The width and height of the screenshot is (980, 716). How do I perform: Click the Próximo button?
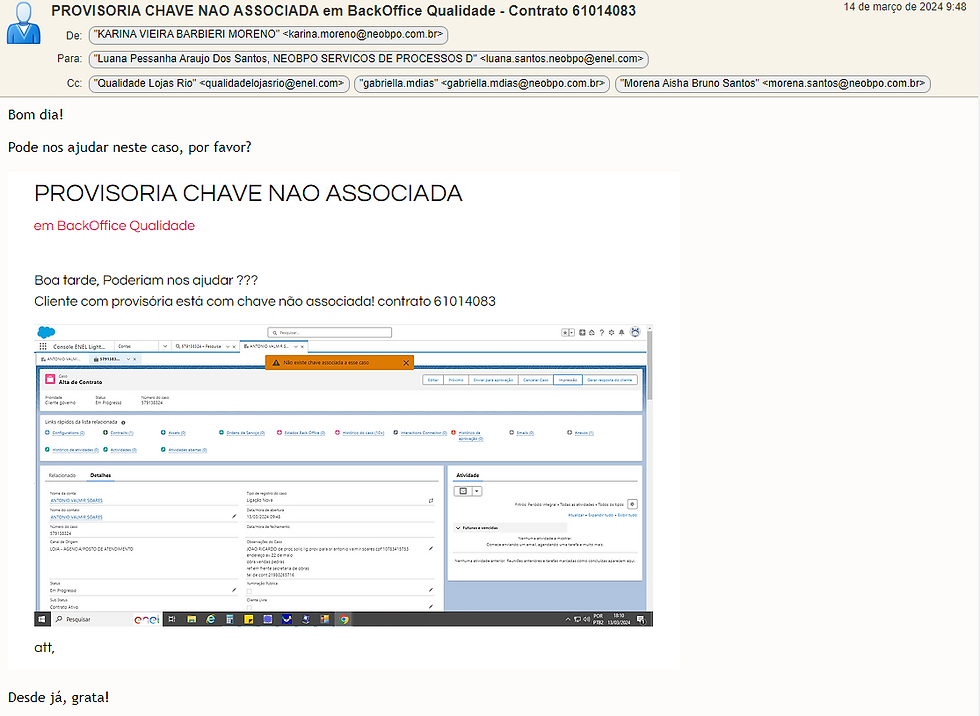[x=456, y=380]
